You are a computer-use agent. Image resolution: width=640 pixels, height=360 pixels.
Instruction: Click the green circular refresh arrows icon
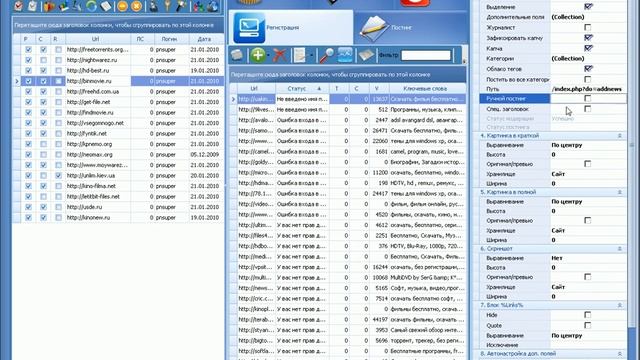[91, 6]
